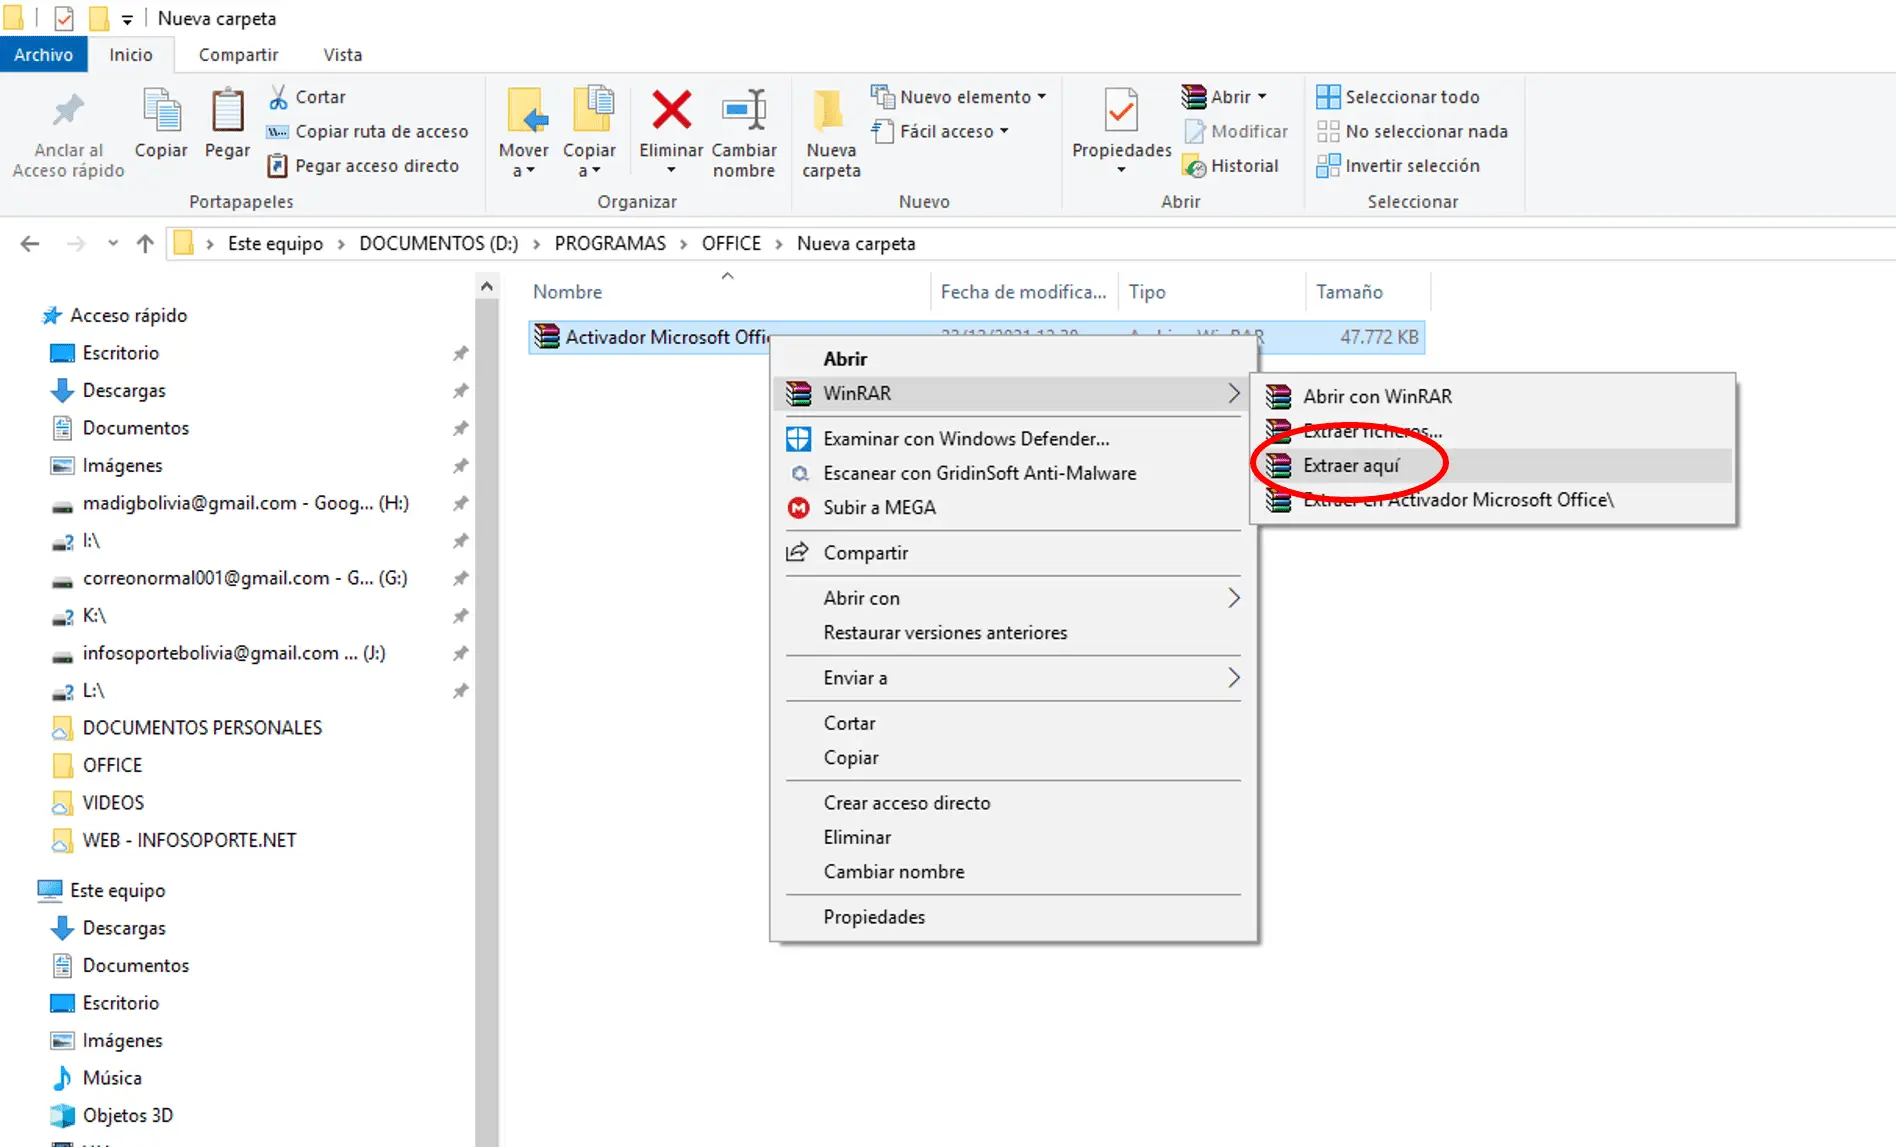Open the quick access toolbar customize arrow
Viewport: 1896px width, 1147px height.
127,19
